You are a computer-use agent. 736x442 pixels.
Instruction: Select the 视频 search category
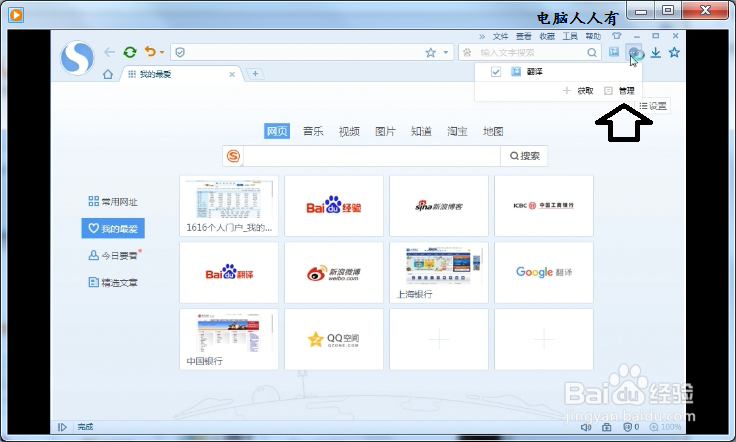point(349,131)
